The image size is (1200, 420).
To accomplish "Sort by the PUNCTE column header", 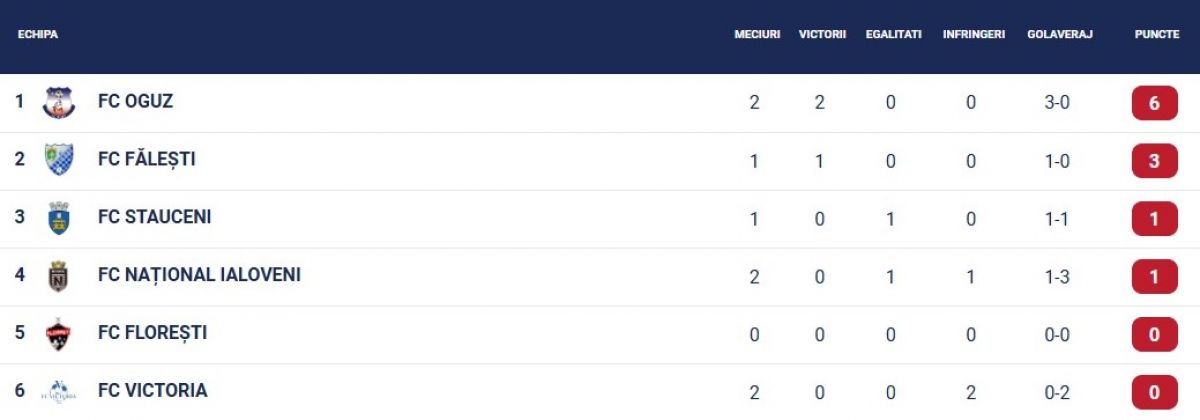I will pyautogui.click(x=1157, y=34).
